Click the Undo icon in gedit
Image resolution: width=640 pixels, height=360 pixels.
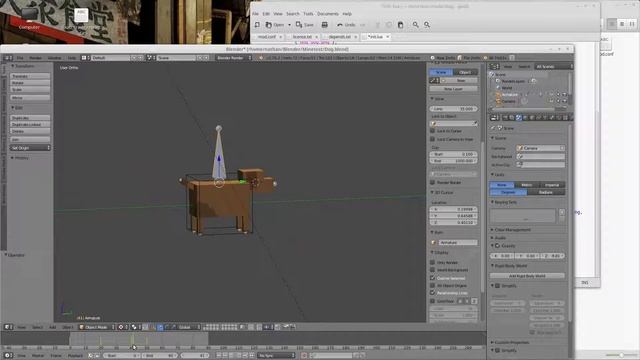[340, 25]
